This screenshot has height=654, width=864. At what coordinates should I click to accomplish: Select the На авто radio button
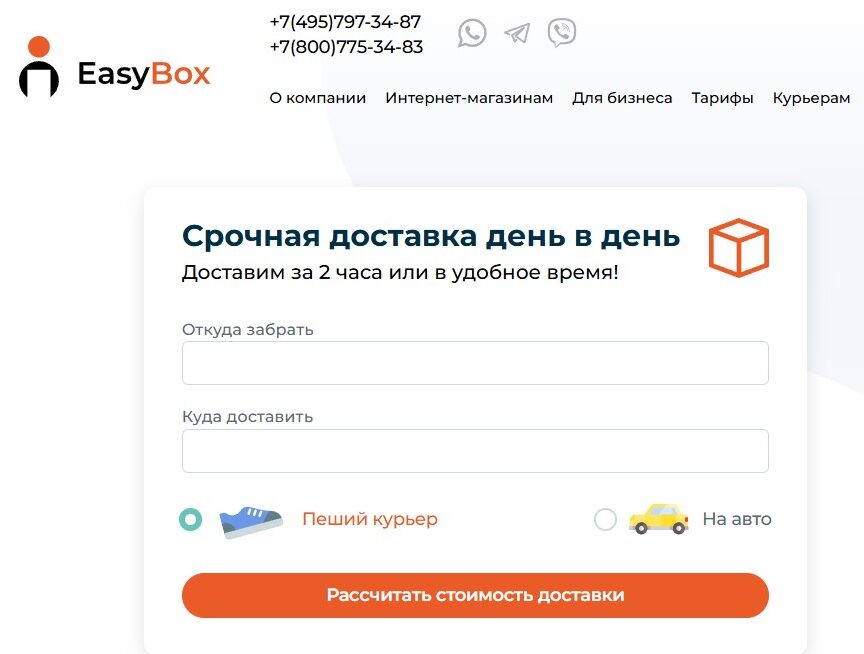click(x=605, y=519)
